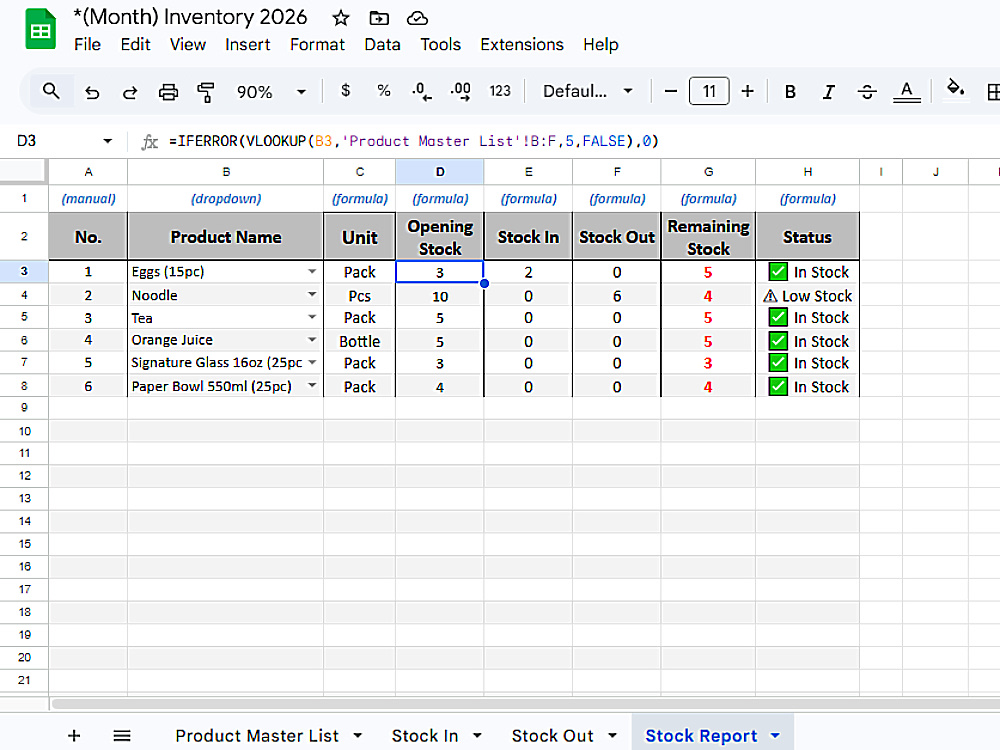Image resolution: width=1000 pixels, height=750 pixels.
Task: Format as percent
Action: (x=383, y=91)
